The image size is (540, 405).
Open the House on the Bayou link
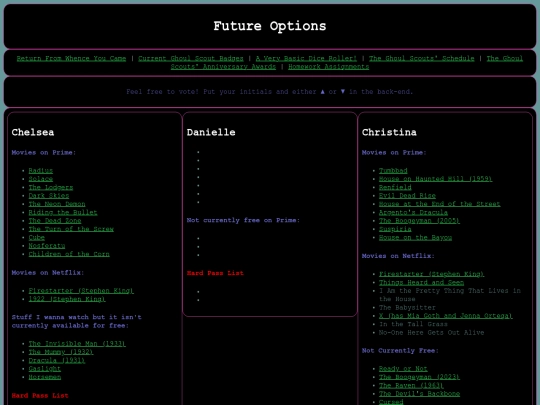click(415, 238)
